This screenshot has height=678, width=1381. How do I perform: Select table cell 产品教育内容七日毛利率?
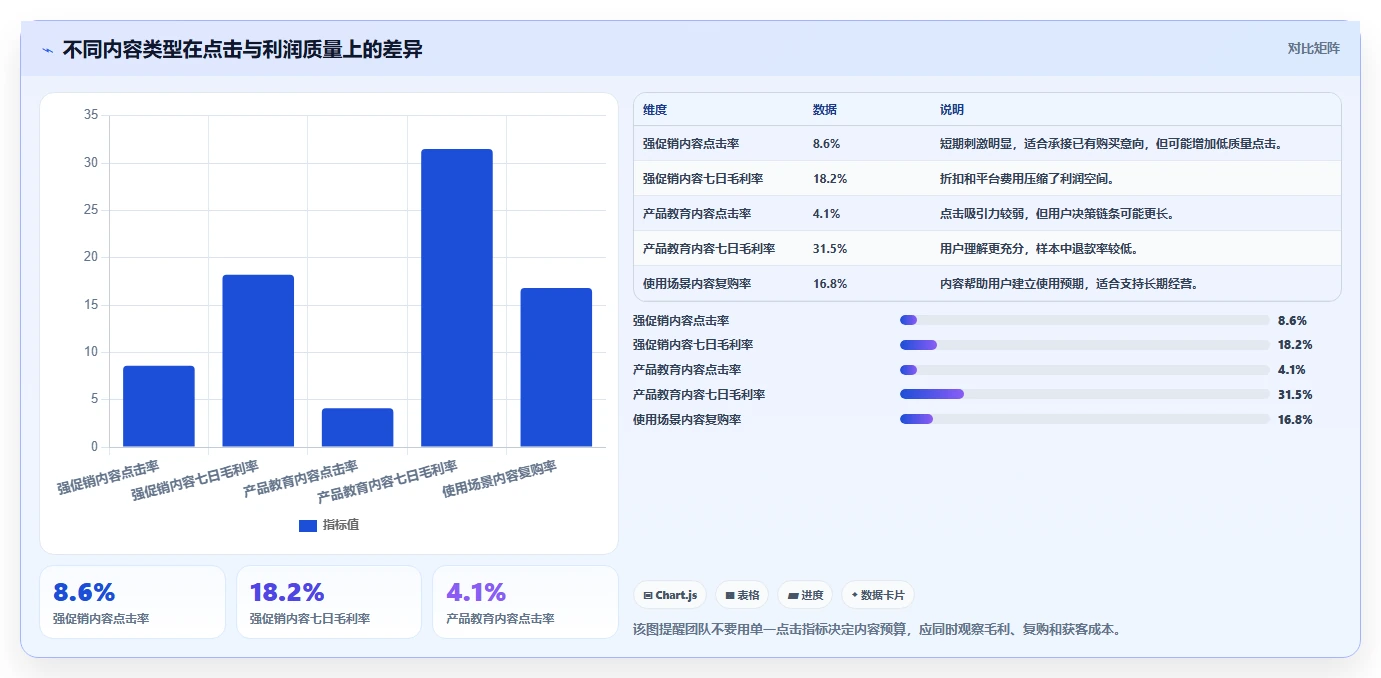(x=709, y=249)
